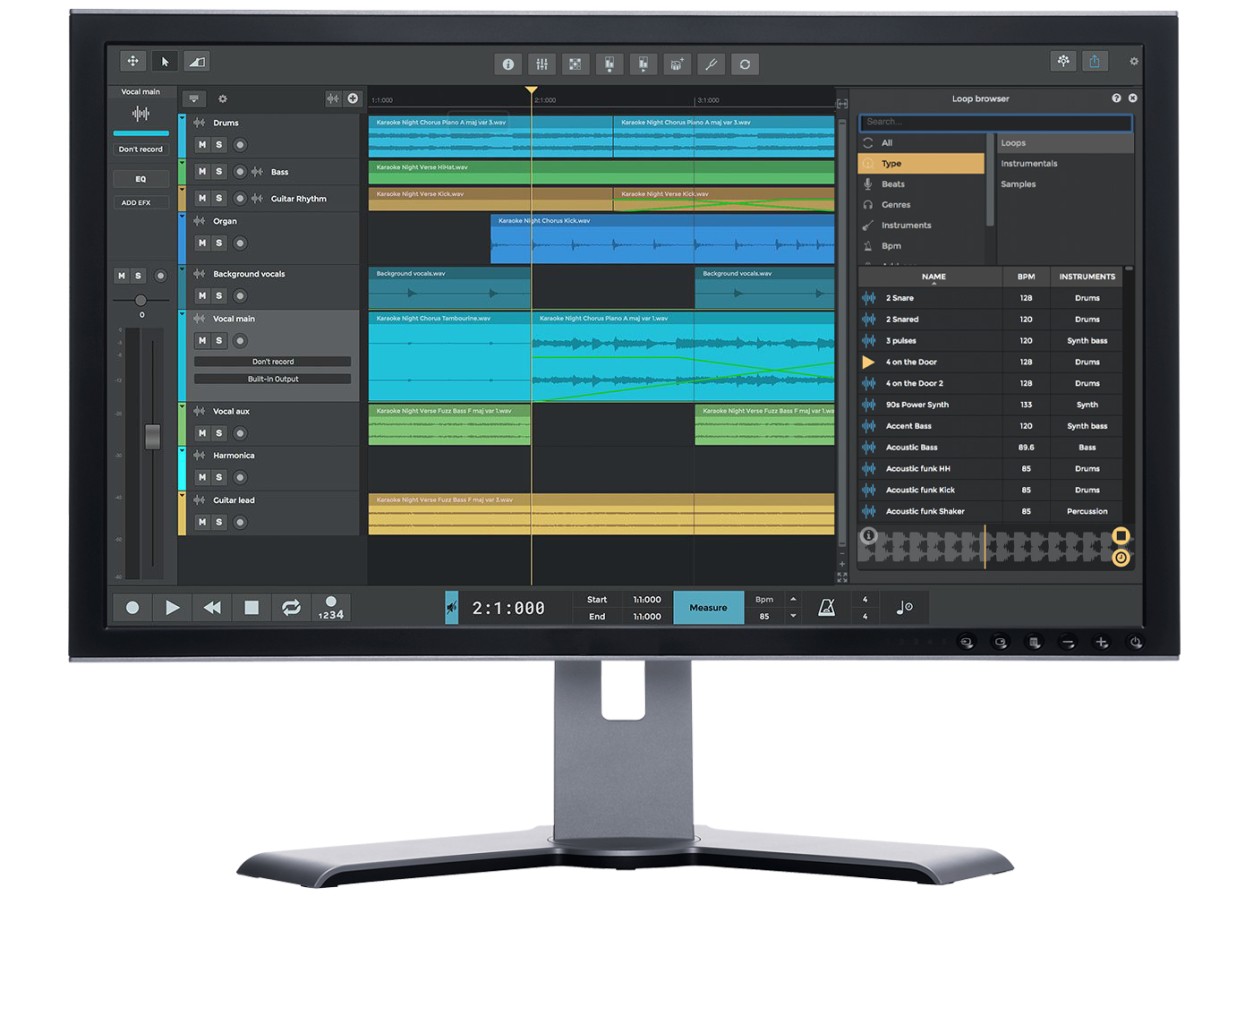Viewport: 1253px width, 1024px height.
Task: Click the Measure button in transport bar
Action: pos(708,607)
